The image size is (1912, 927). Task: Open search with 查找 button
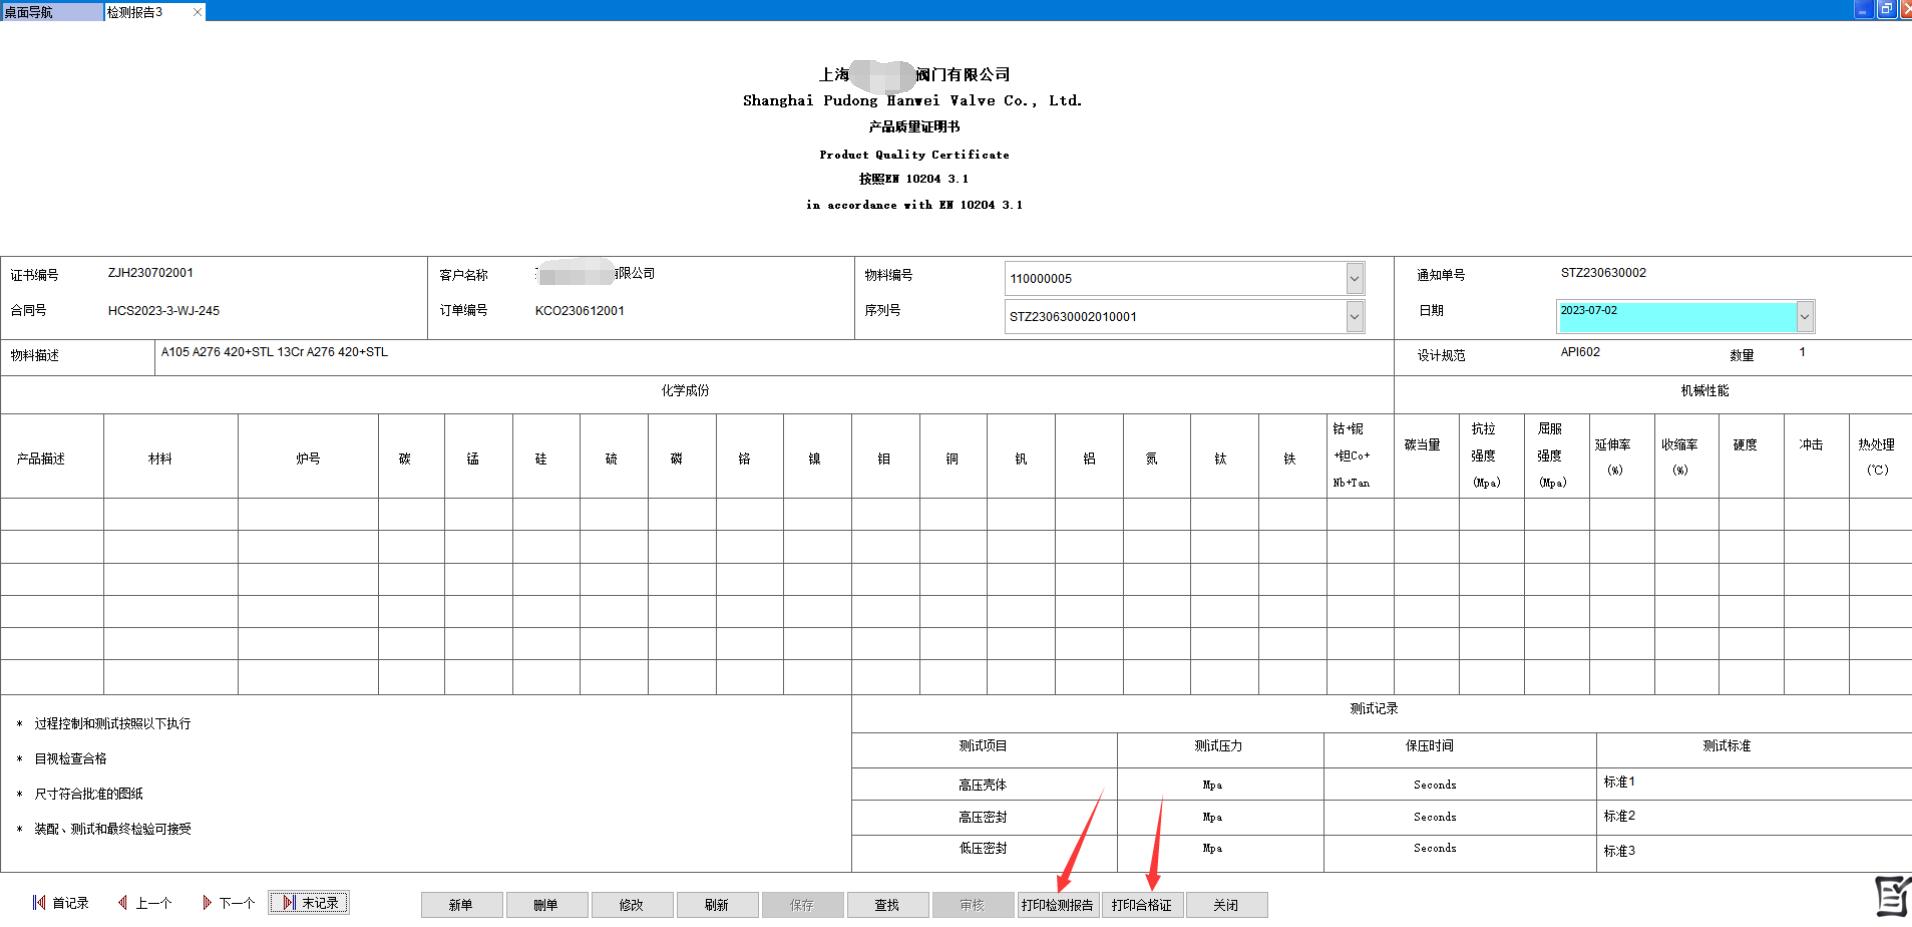(x=887, y=905)
